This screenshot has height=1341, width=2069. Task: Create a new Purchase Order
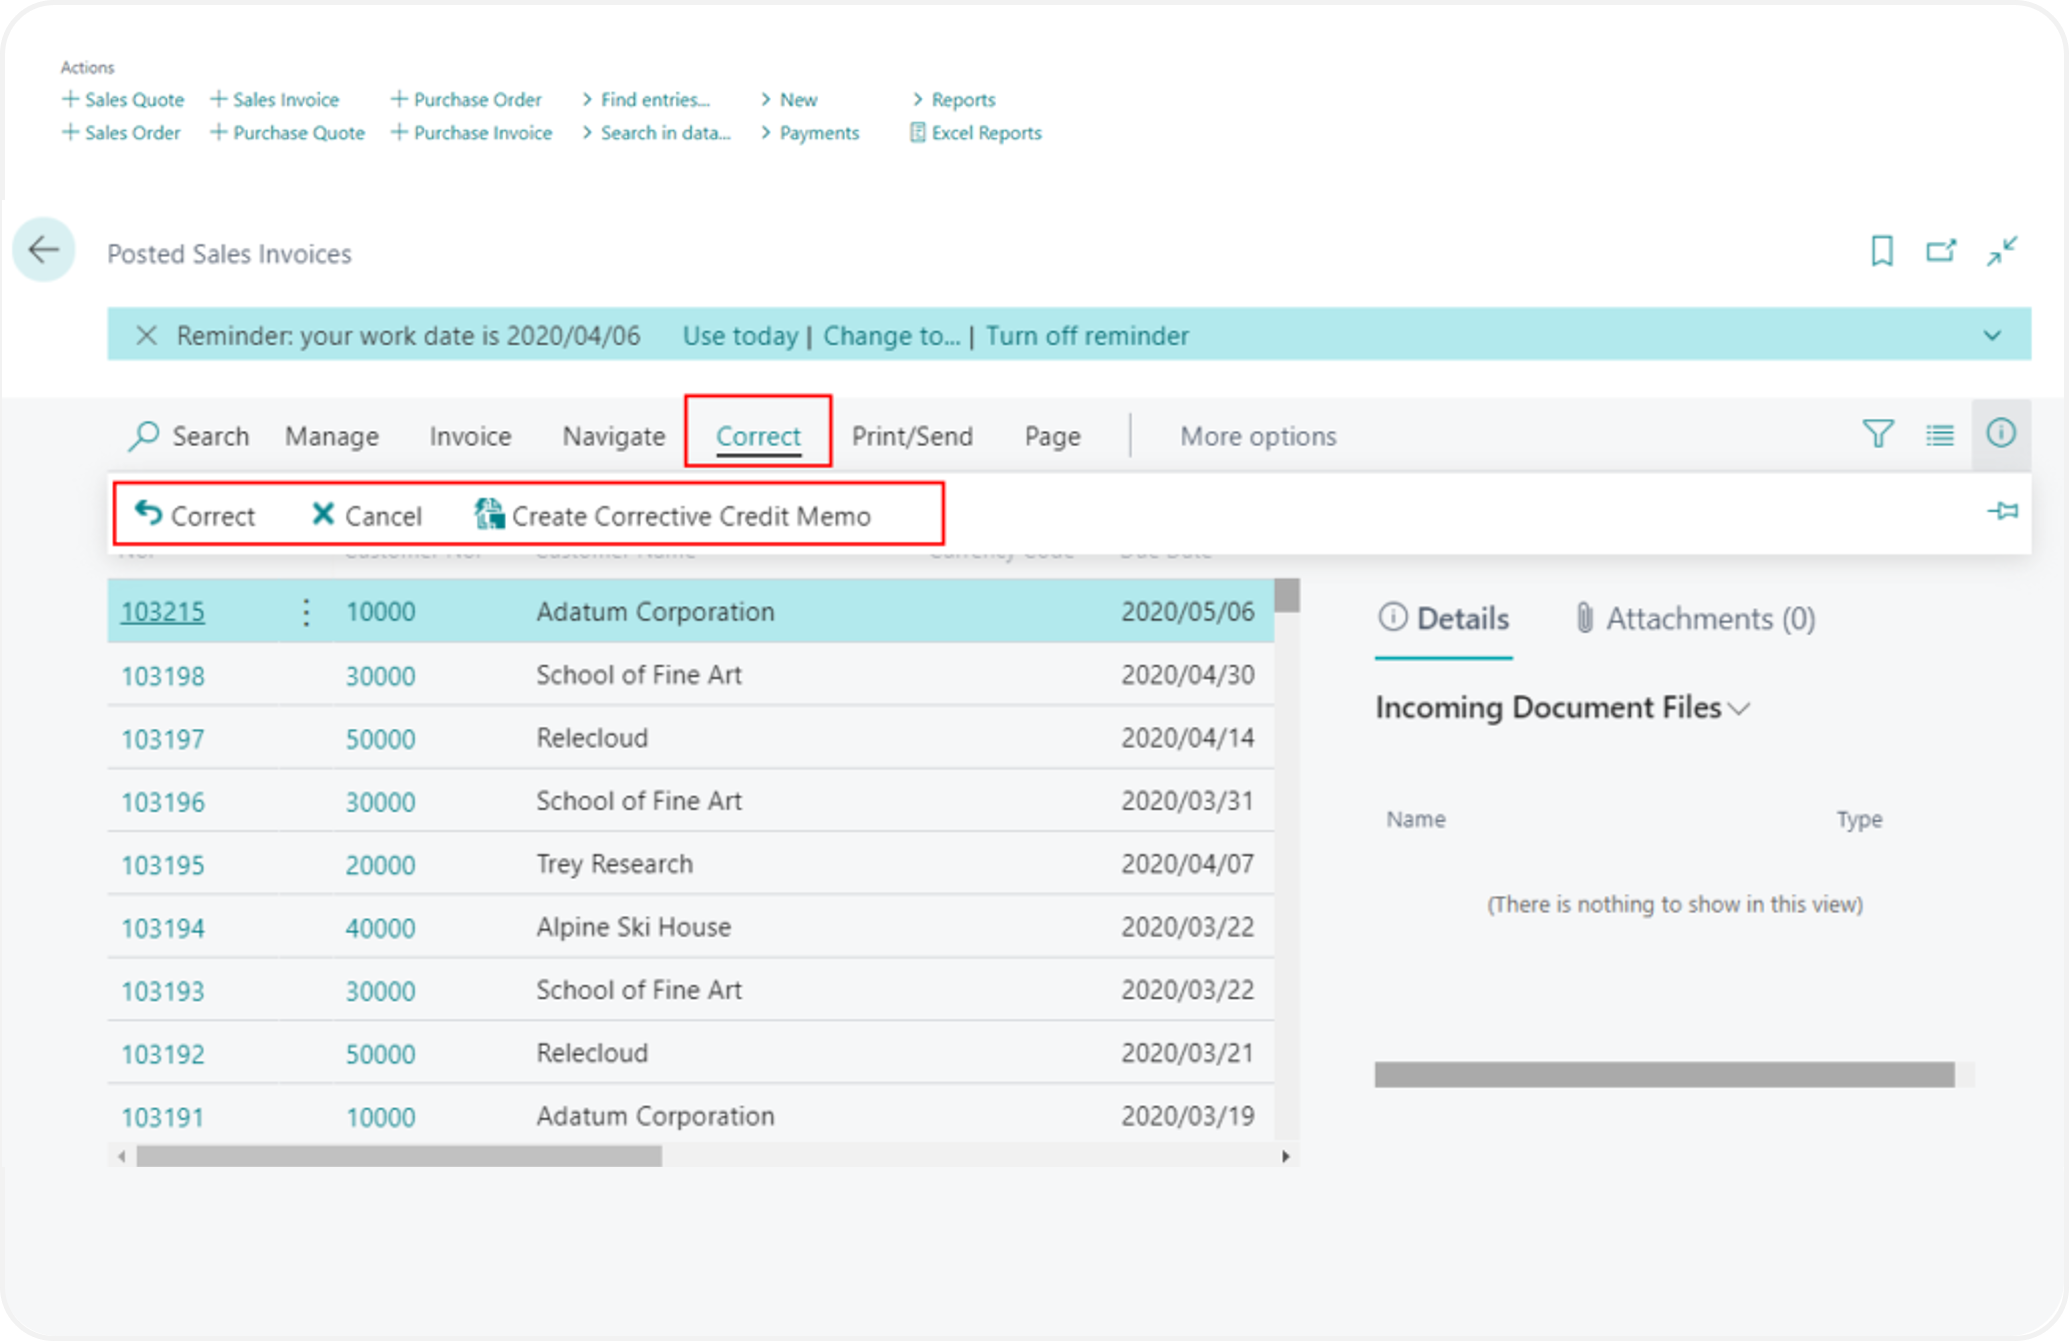coord(466,99)
